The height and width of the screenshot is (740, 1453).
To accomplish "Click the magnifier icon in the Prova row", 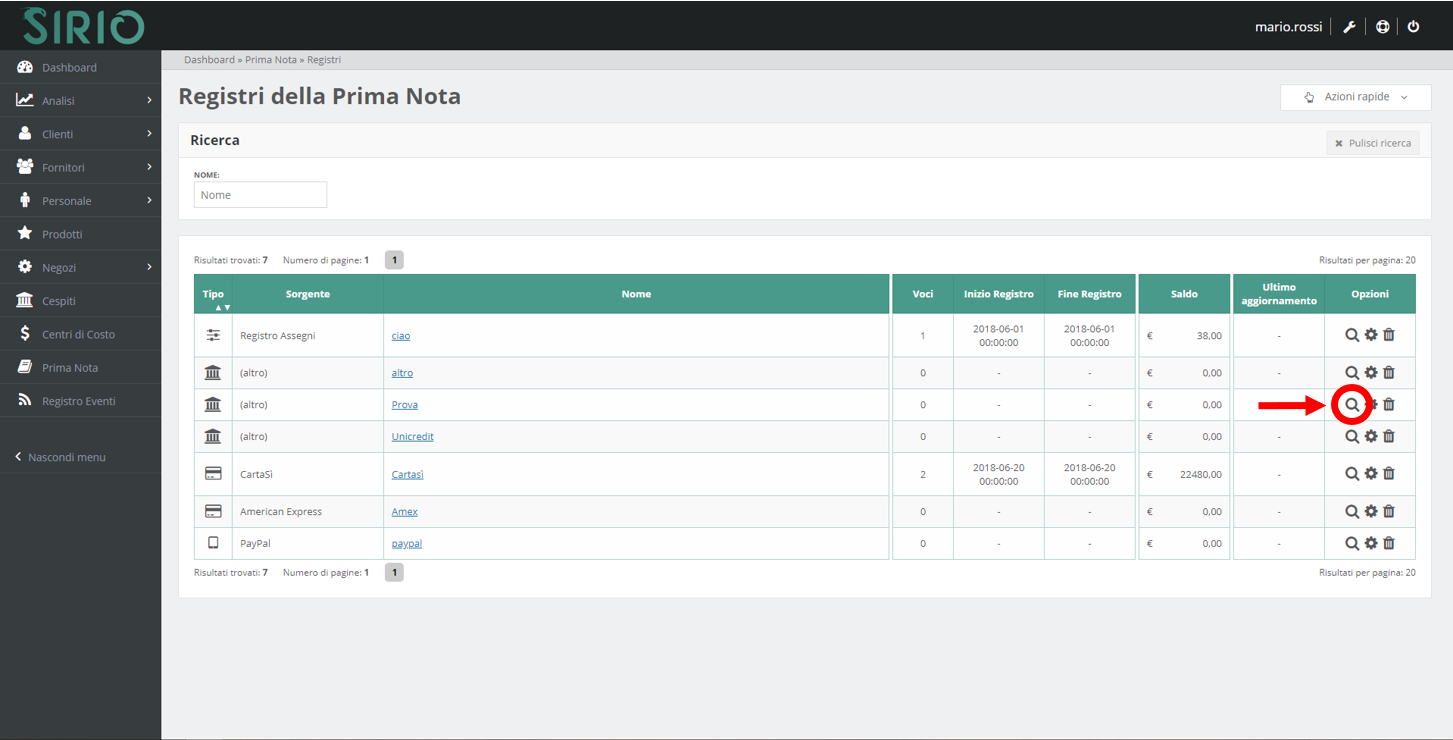I will tap(1352, 405).
